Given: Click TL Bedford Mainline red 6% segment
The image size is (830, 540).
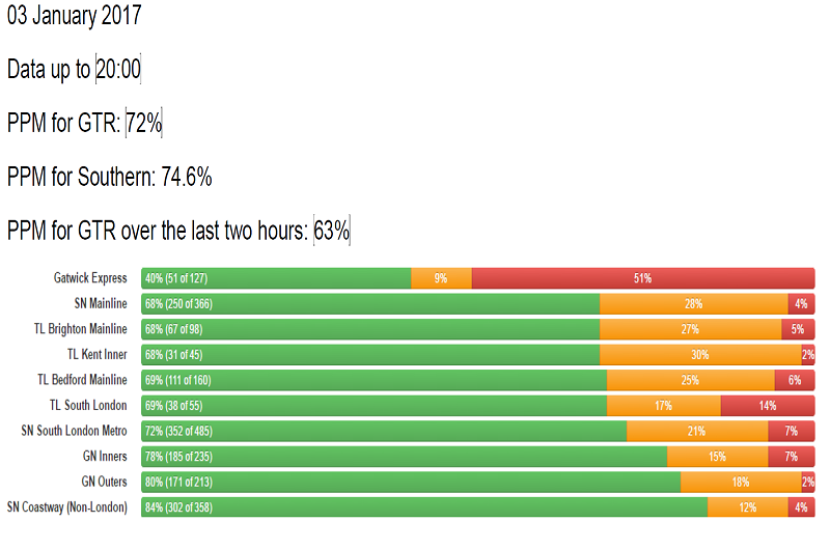Looking at the screenshot, I should tap(794, 380).
